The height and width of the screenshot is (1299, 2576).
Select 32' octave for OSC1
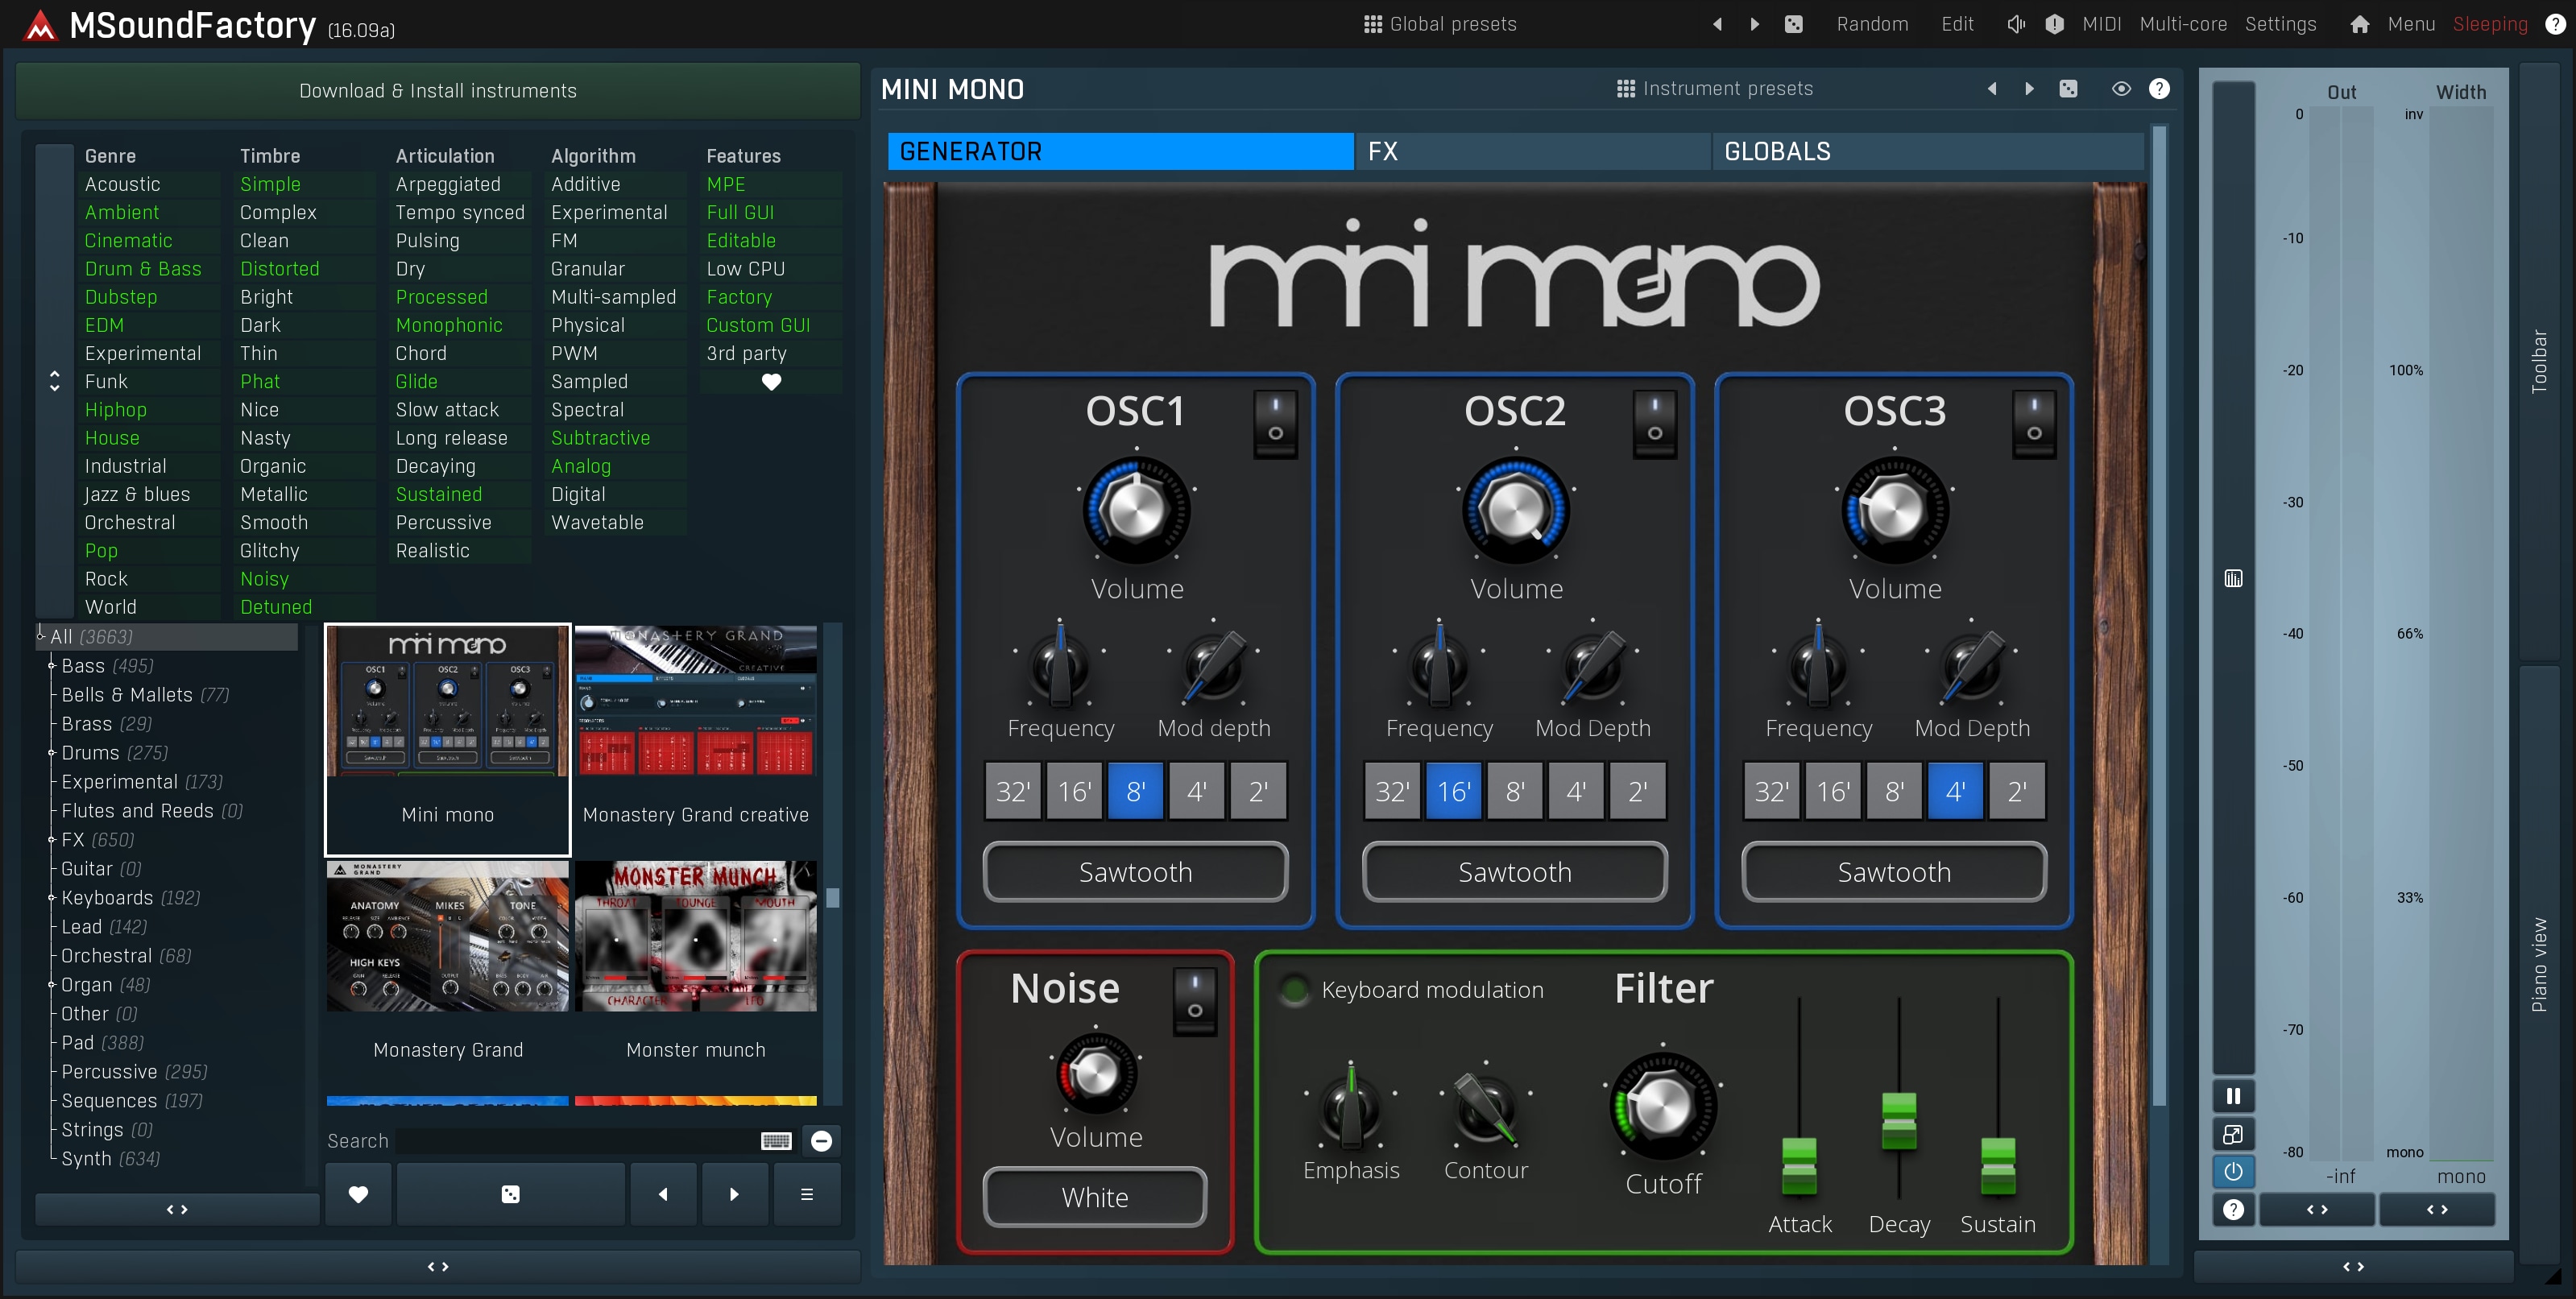tap(1012, 791)
